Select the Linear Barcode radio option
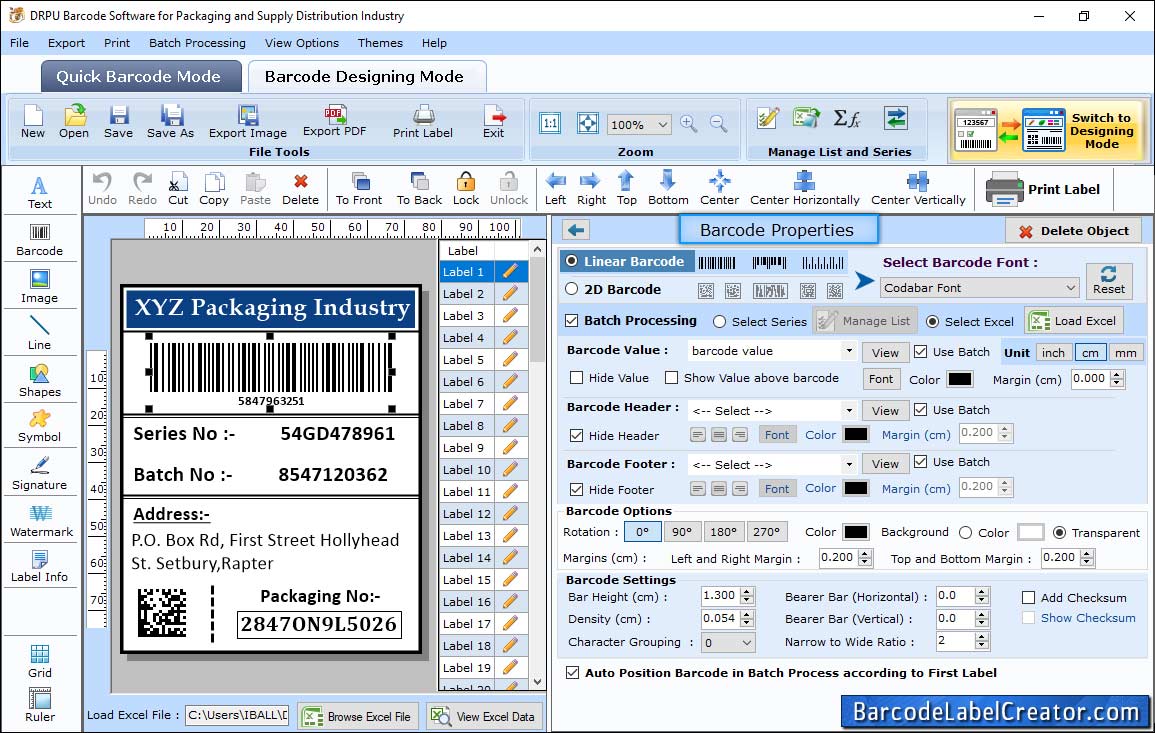Viewport: 1155px width, 733px height. (572, 261)
